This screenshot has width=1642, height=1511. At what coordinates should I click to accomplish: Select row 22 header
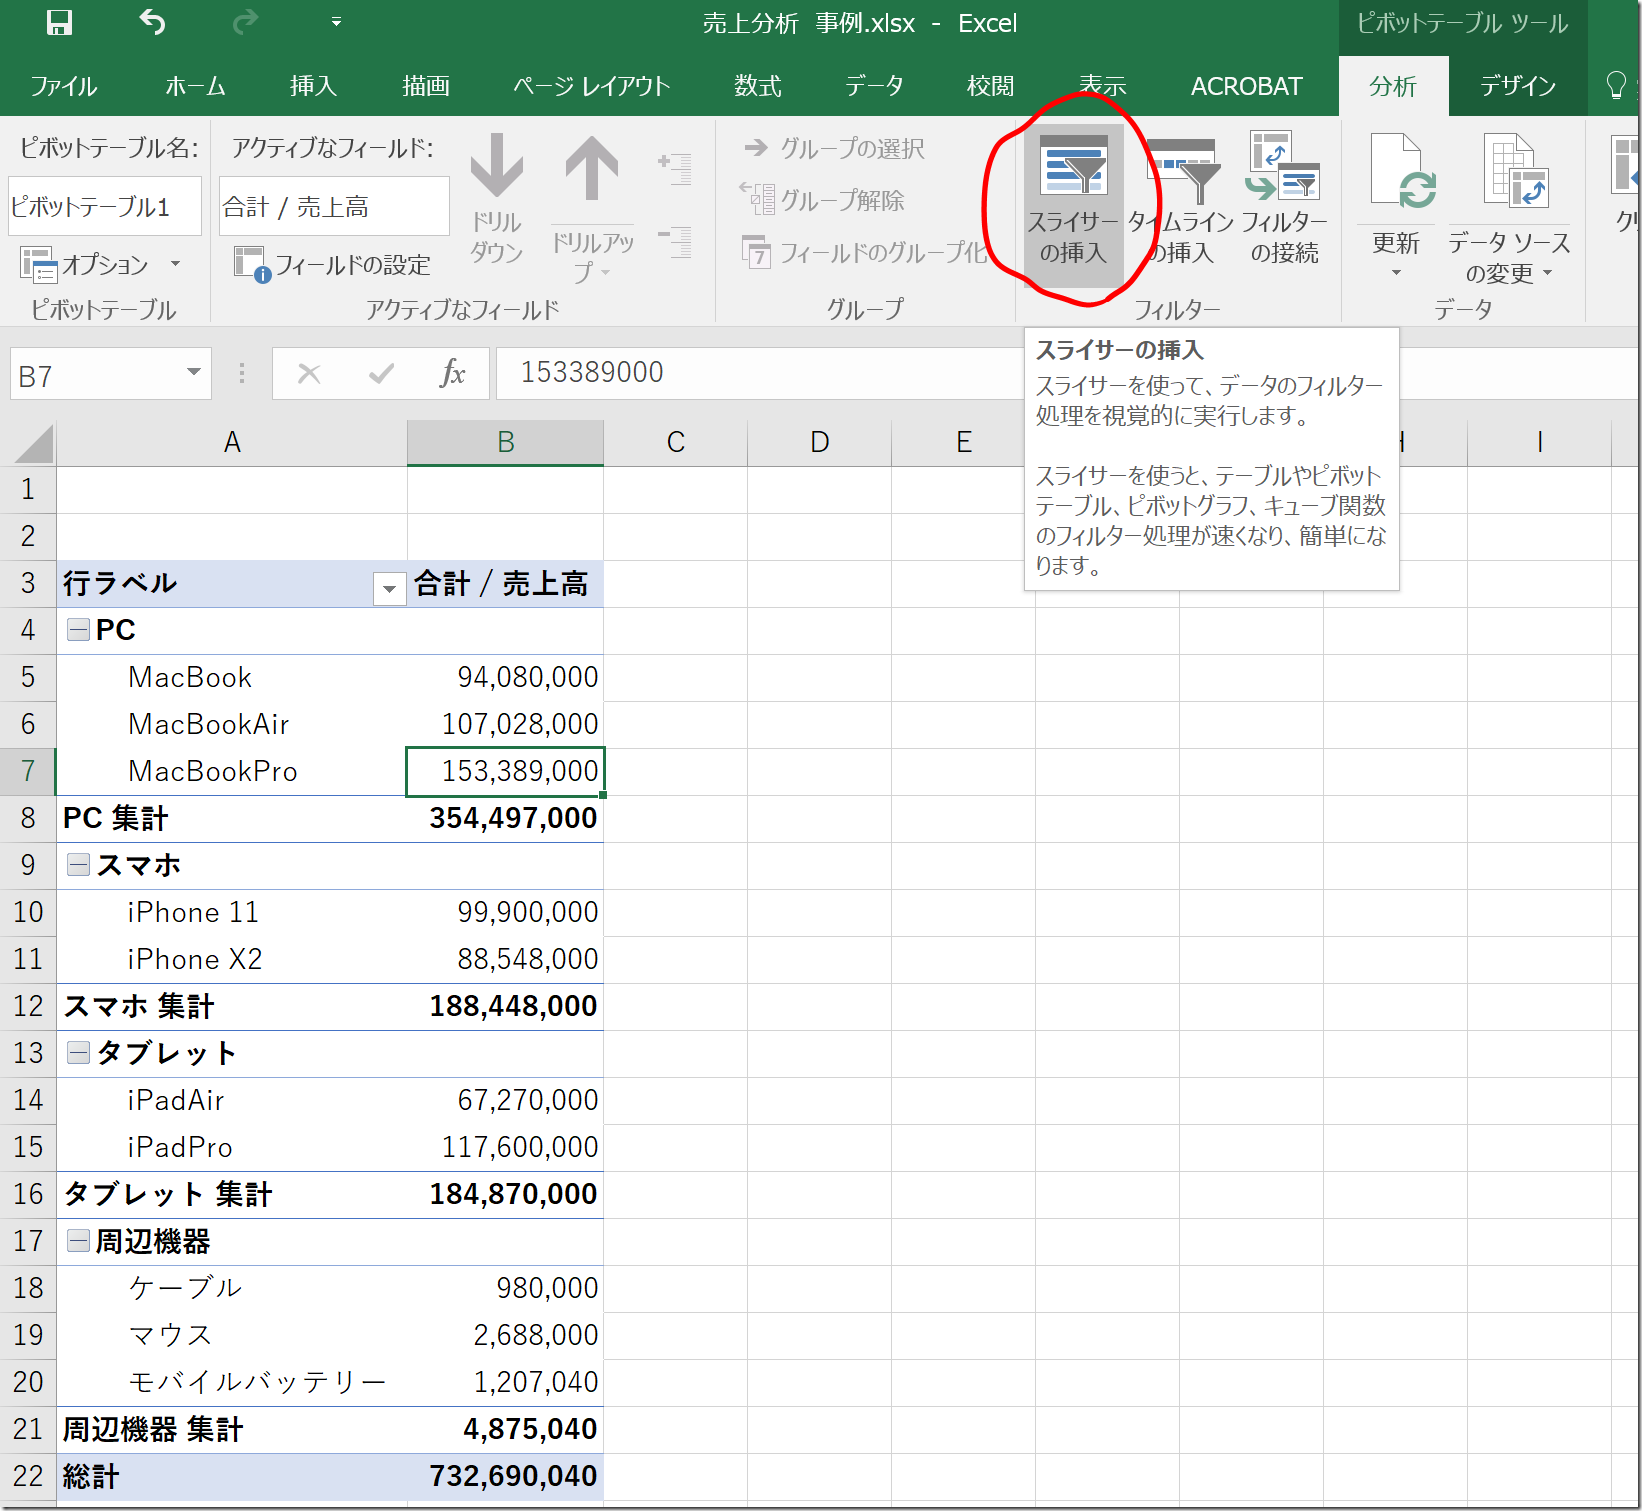pyautogui.click(x=28, y=1476)
